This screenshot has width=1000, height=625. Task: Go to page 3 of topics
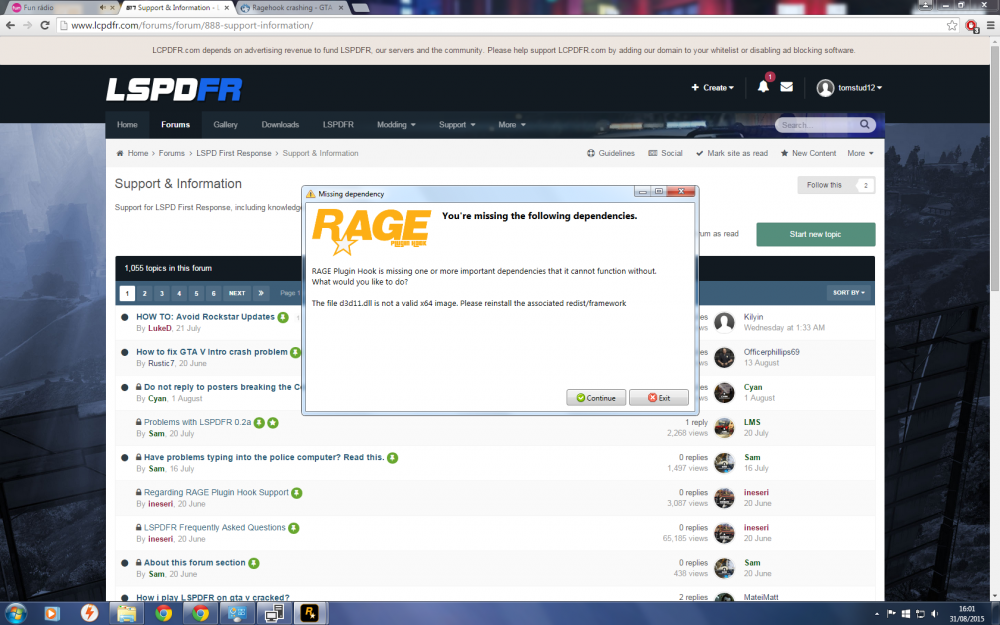click(162, 293)
